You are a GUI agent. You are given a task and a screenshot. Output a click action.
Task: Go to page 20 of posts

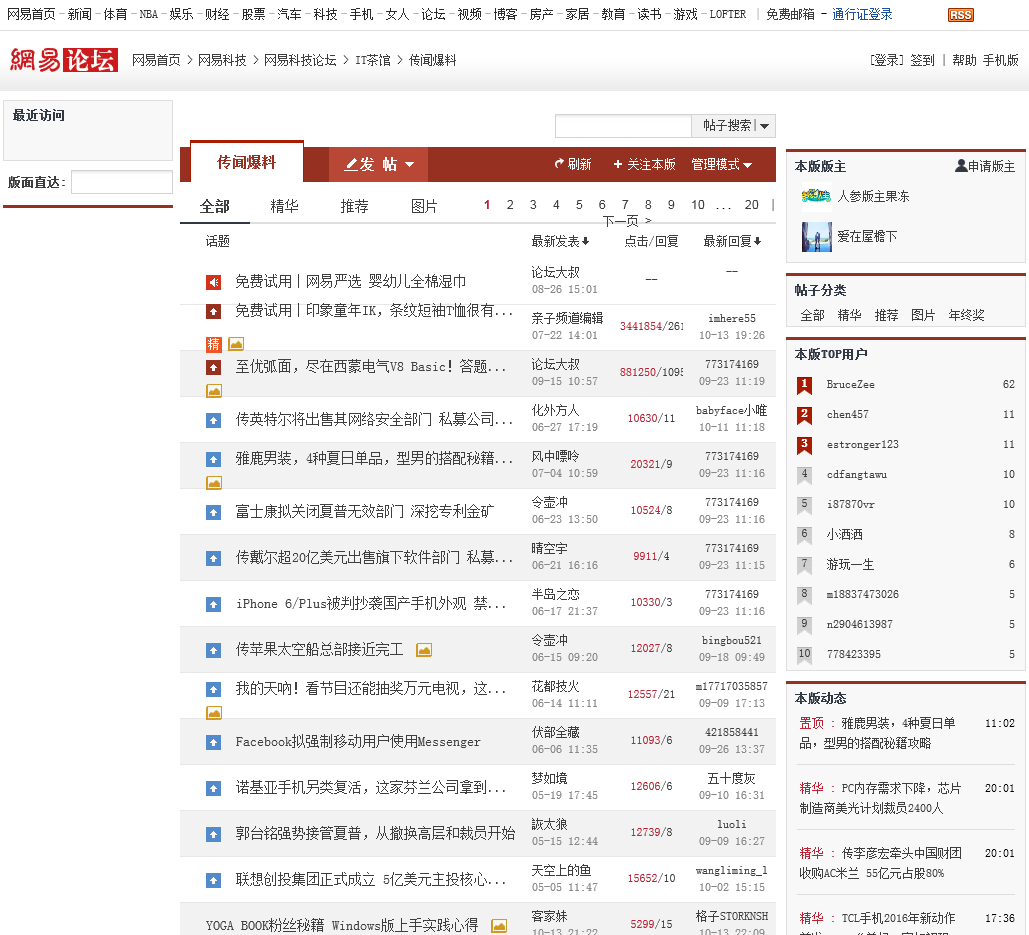pyautogui.click(x=751, y=205)
